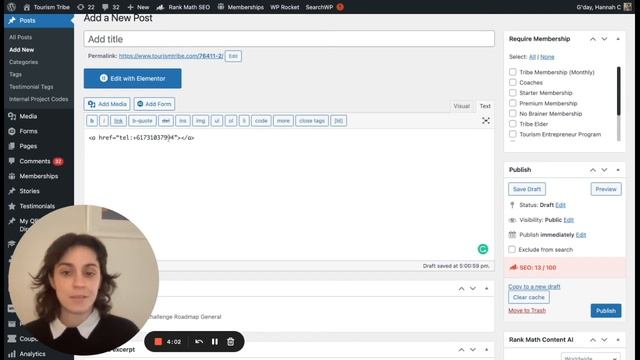Viewport: 640px width, 360px height.
Task: Open the WP Rocket menu
Action: (284, 7)
